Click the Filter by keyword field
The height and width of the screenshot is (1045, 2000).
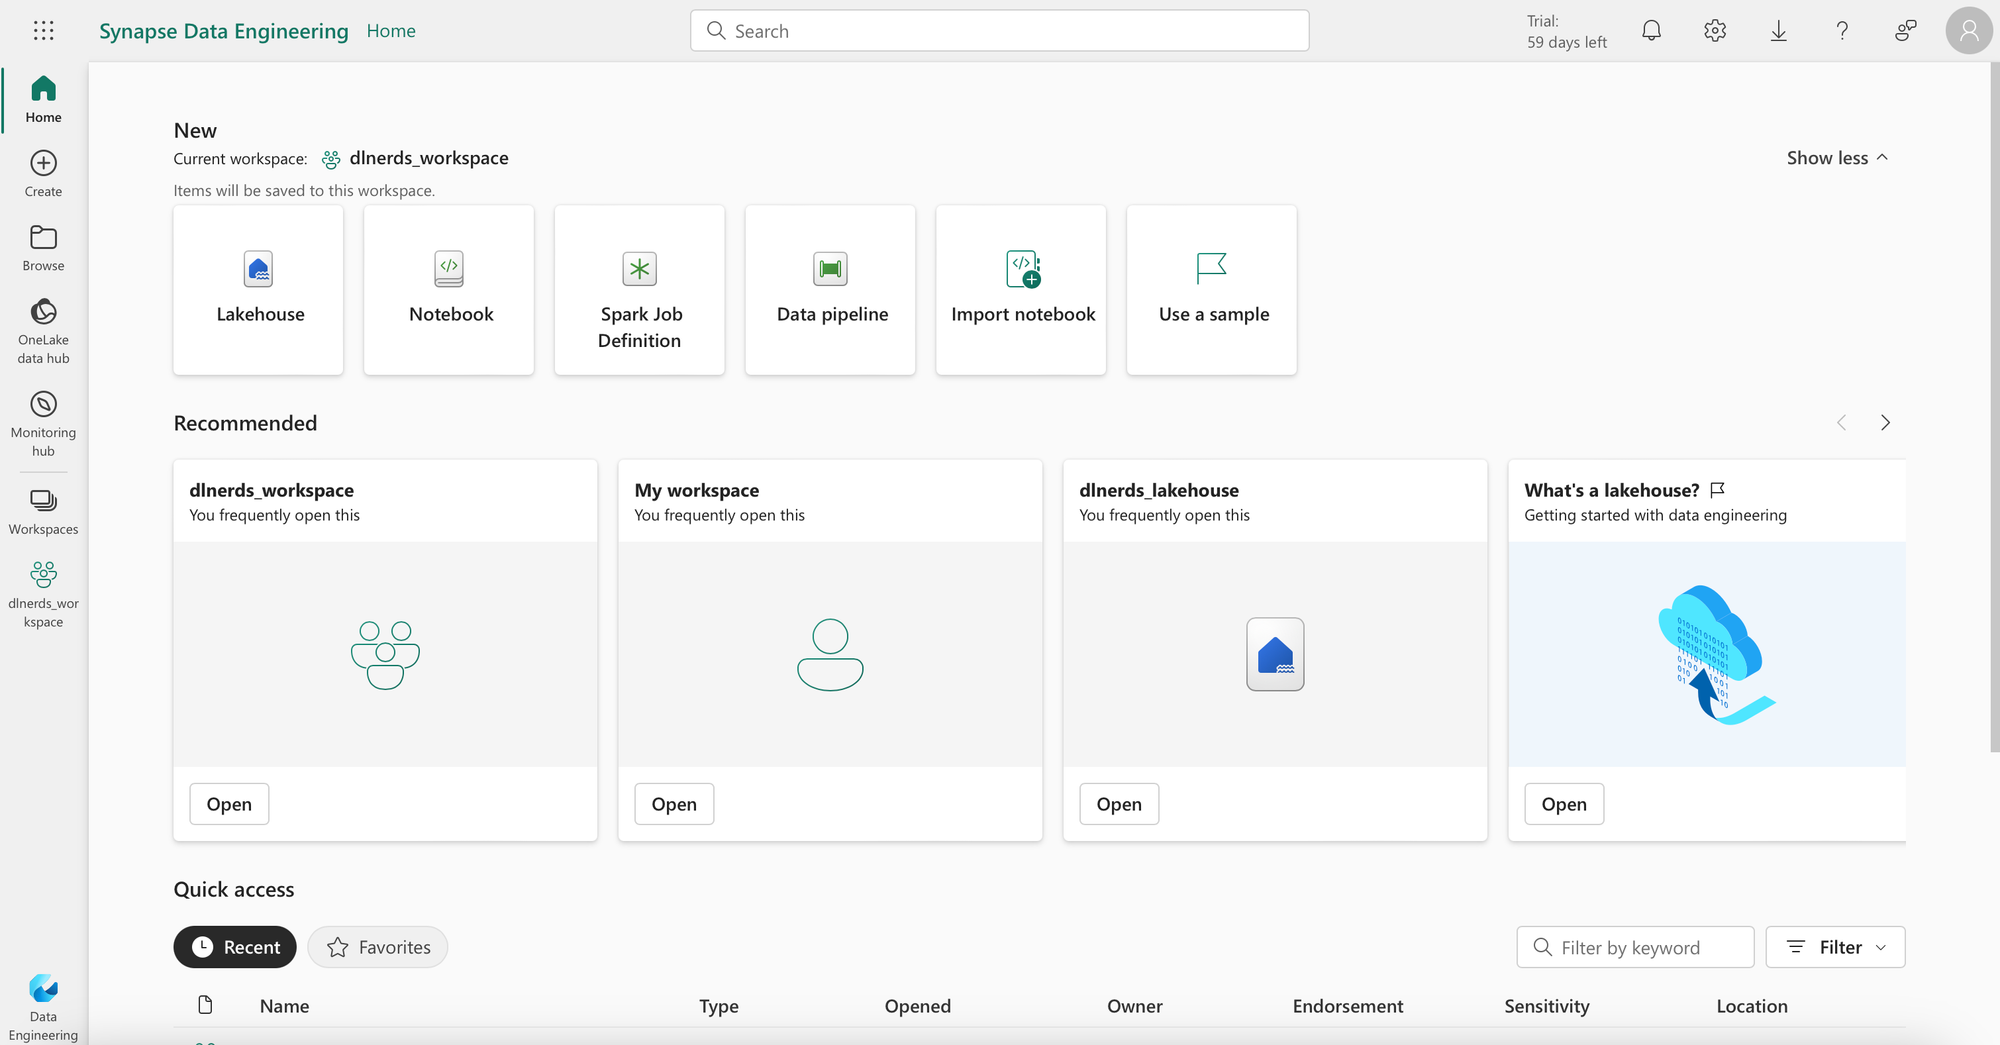coord(1635,947)
